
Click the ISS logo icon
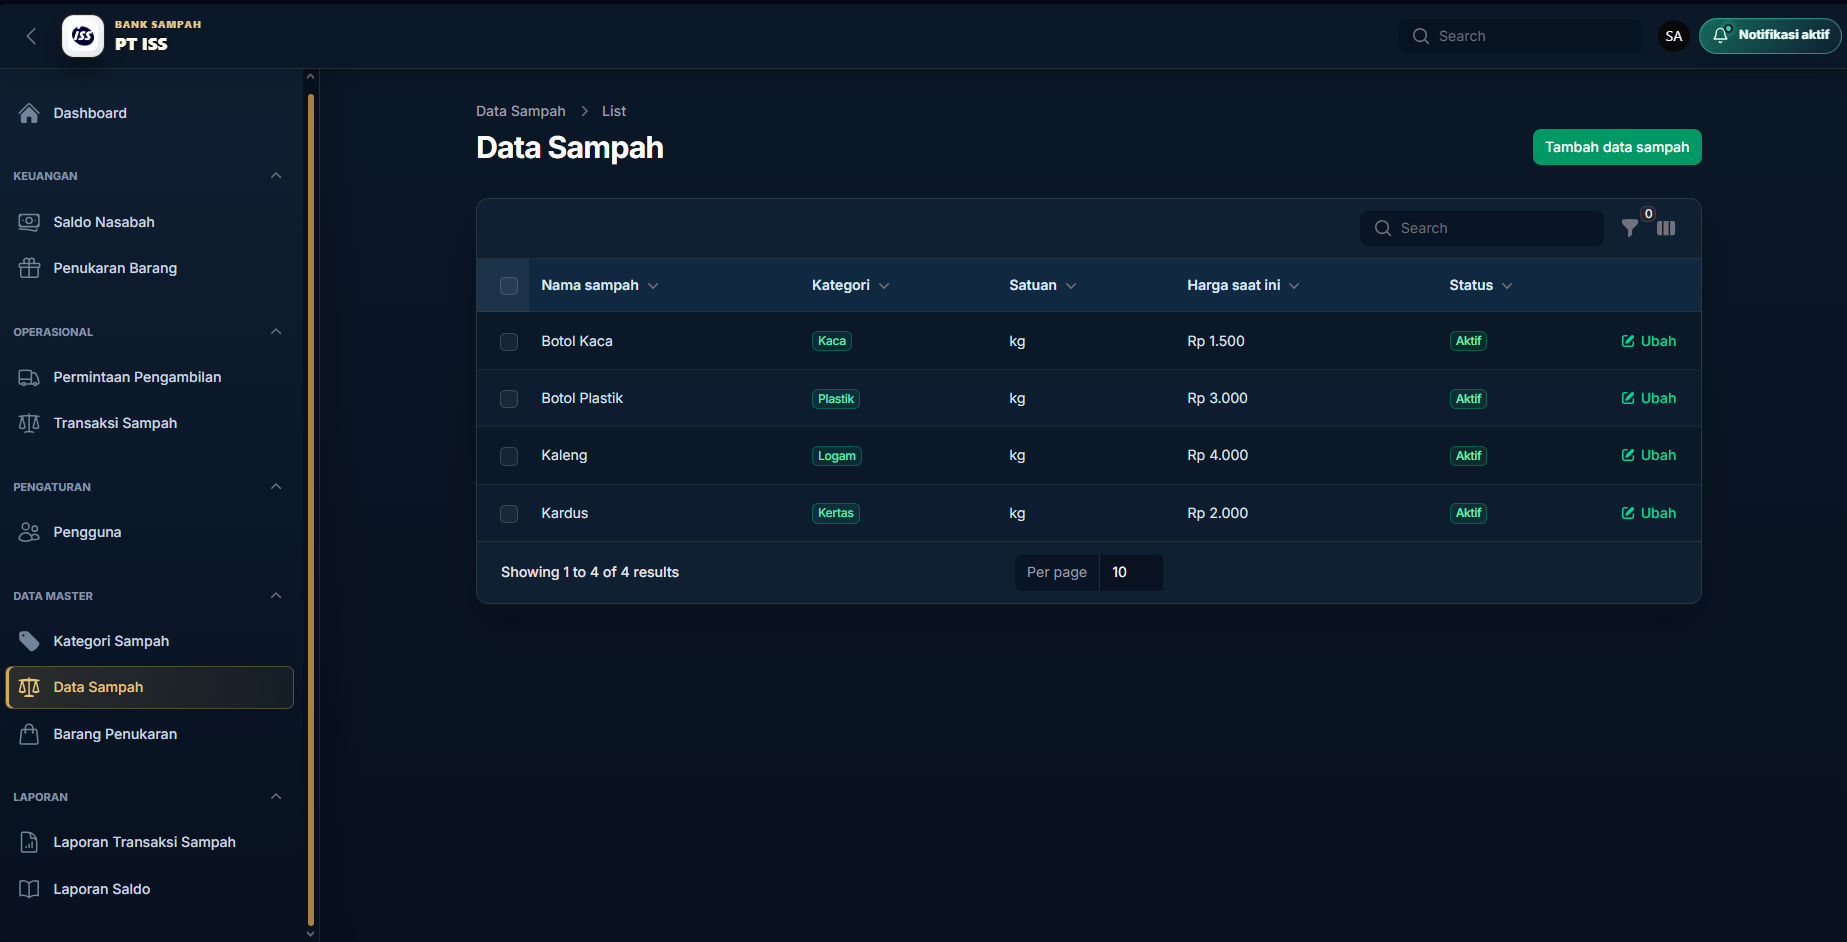tap(83, 36)
